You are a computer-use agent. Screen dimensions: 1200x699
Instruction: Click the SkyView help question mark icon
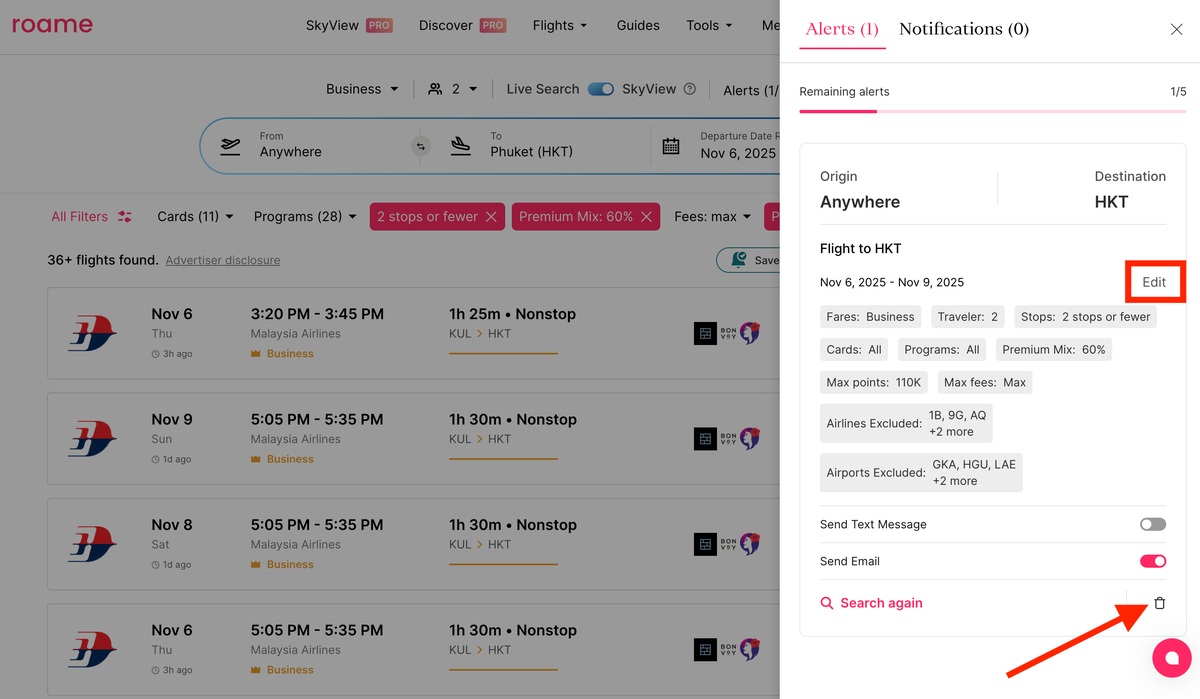tap(689, 89)
